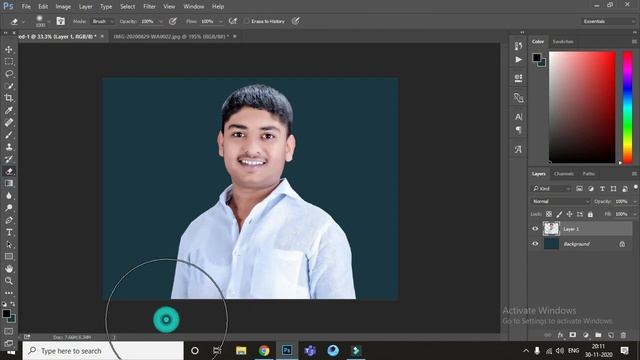Hide the Background layer eye icon
The height and width of the screenshot is (360, 640).
(x=535, y=244)
